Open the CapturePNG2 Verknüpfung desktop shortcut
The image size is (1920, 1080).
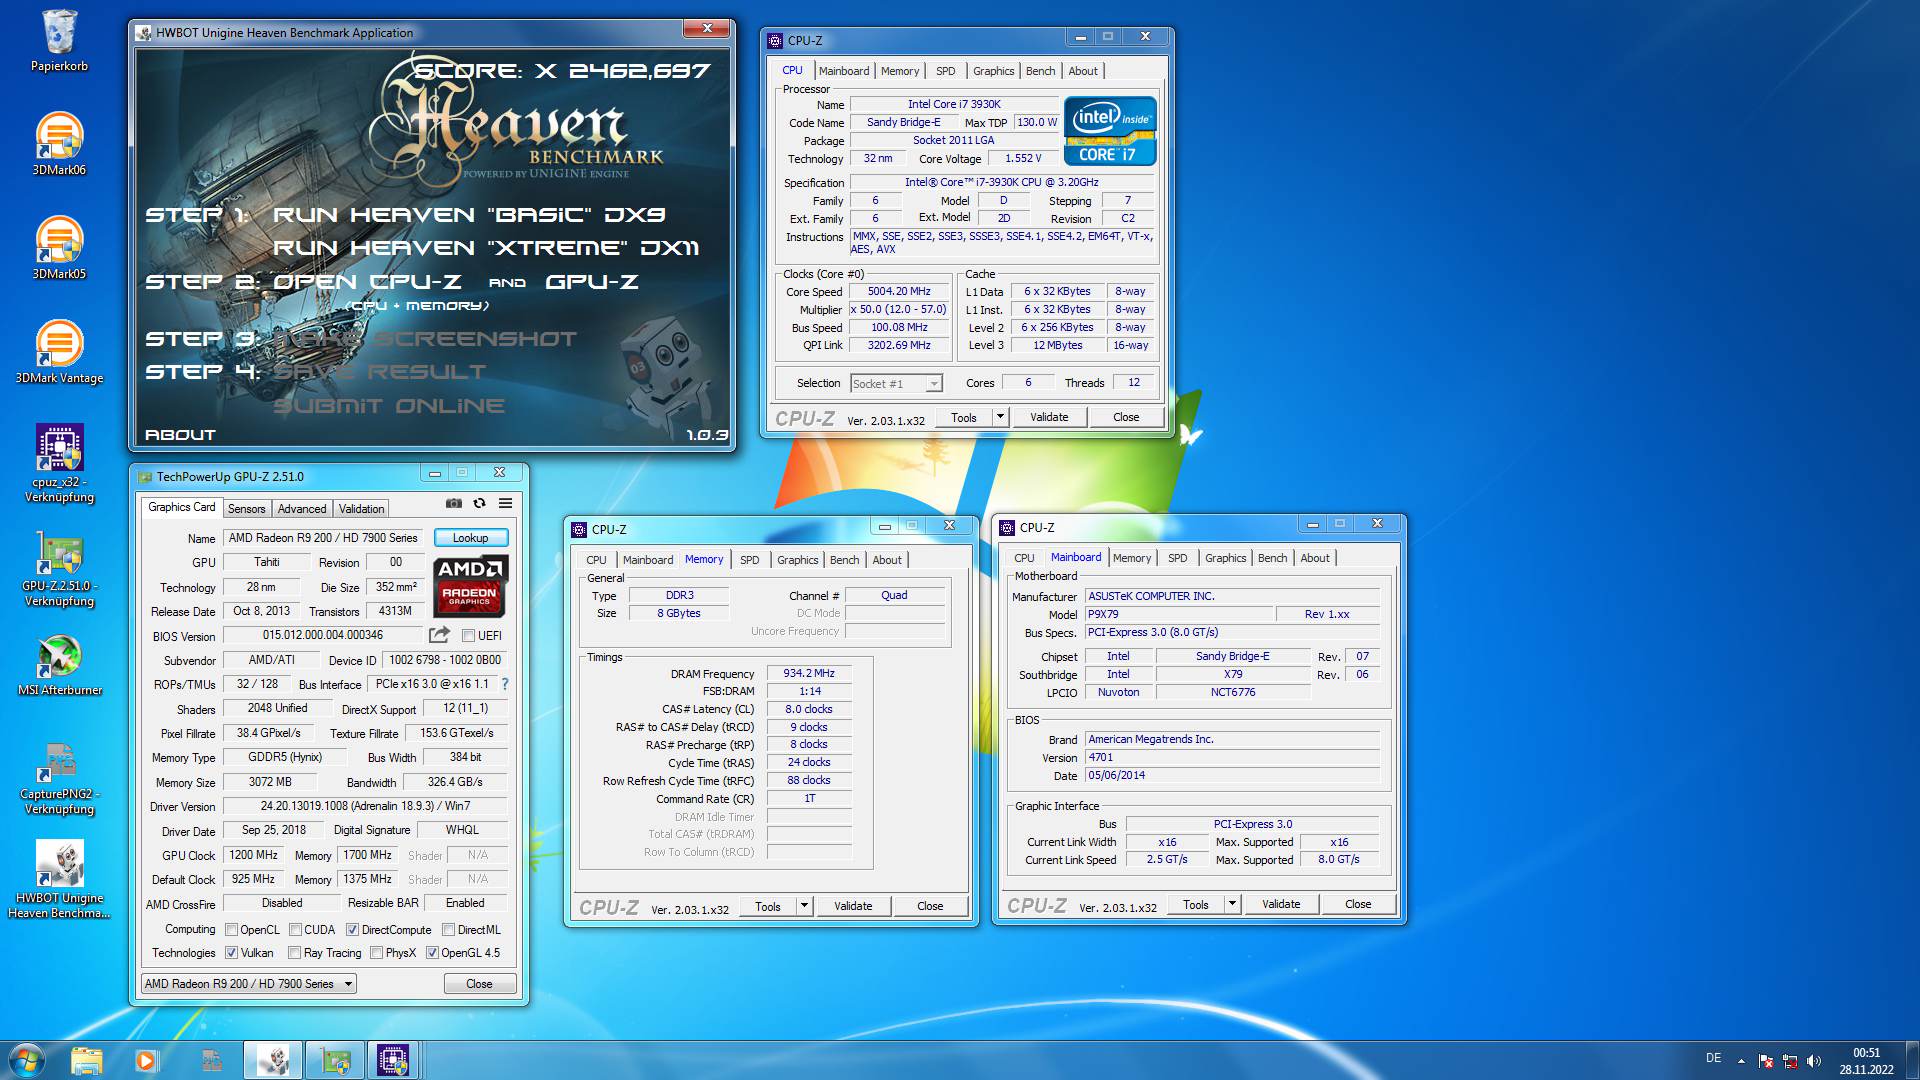[x=59, y=777]
